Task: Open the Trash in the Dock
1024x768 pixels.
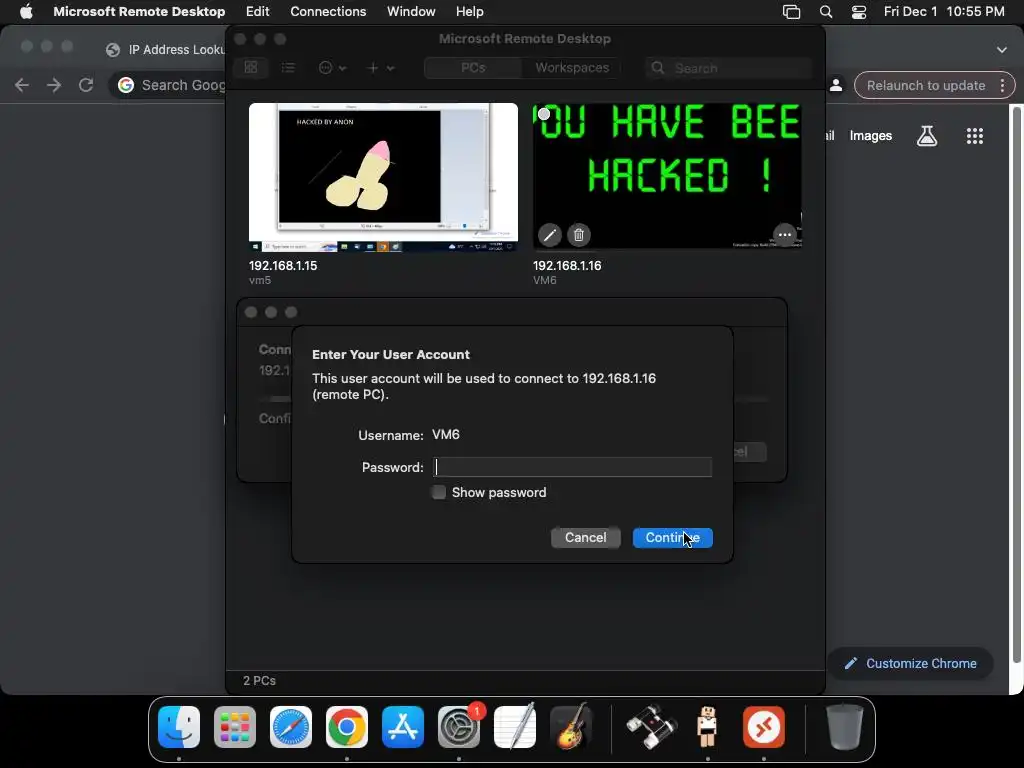Action: click(844, 726)
